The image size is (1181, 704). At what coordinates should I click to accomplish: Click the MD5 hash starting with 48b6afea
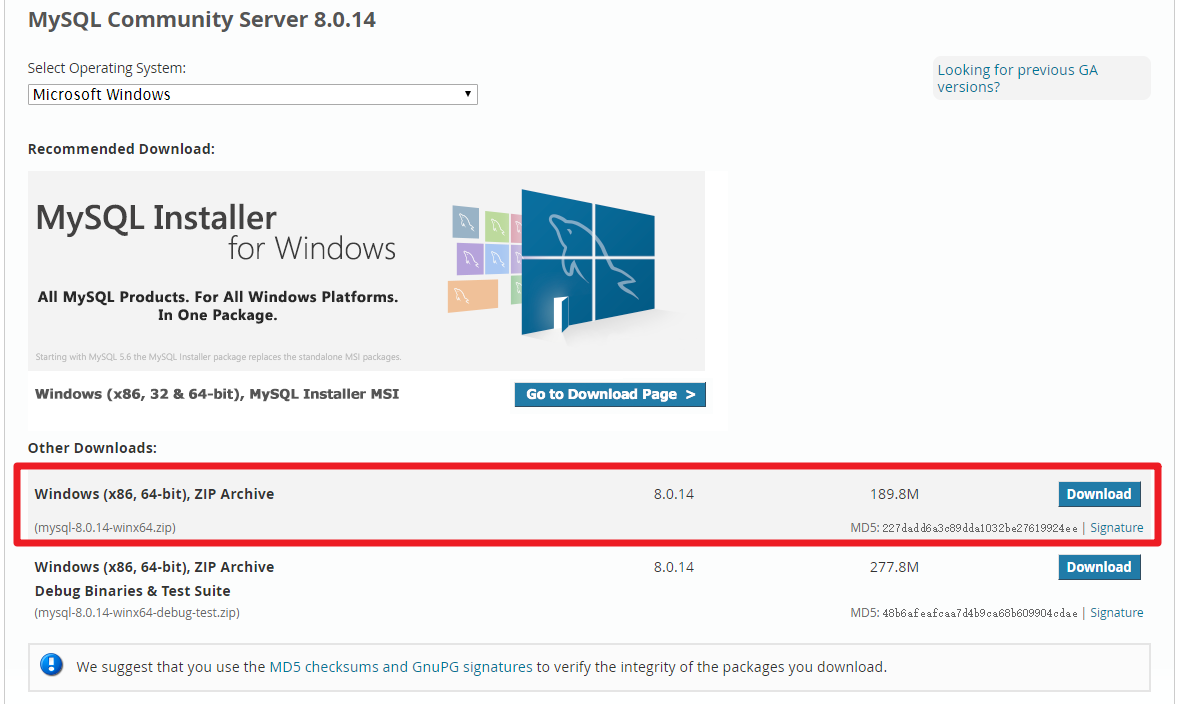coord(979,614)
